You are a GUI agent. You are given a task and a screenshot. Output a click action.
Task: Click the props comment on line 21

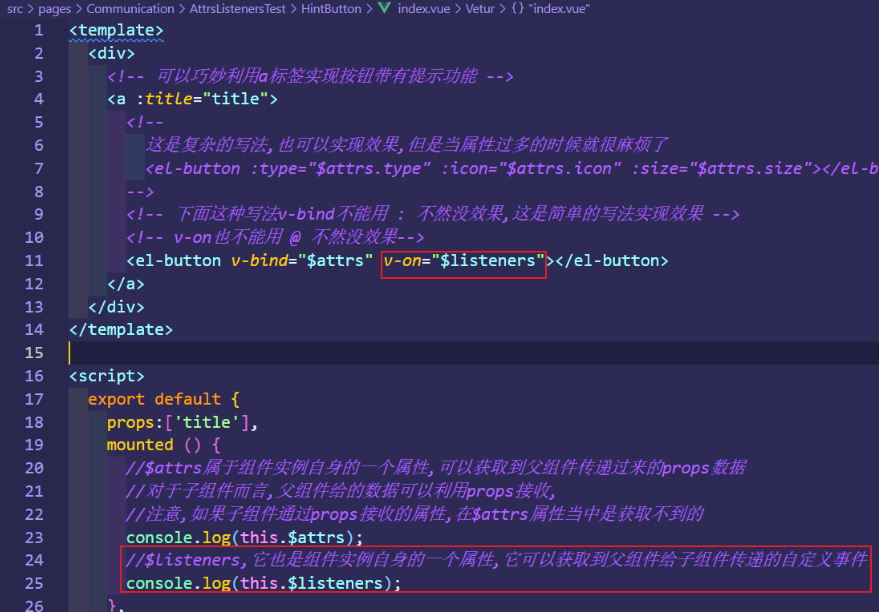pos(341,492)
